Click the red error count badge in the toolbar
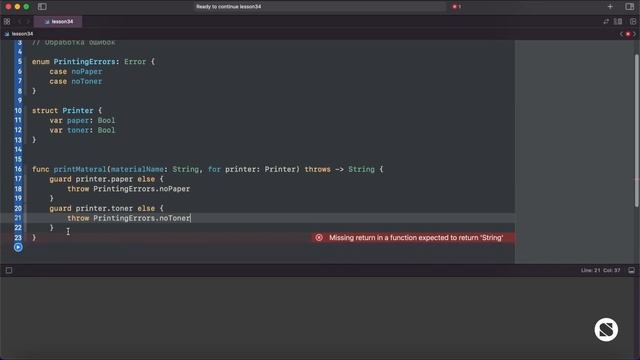The image size is (640, 360). (456, 7)
